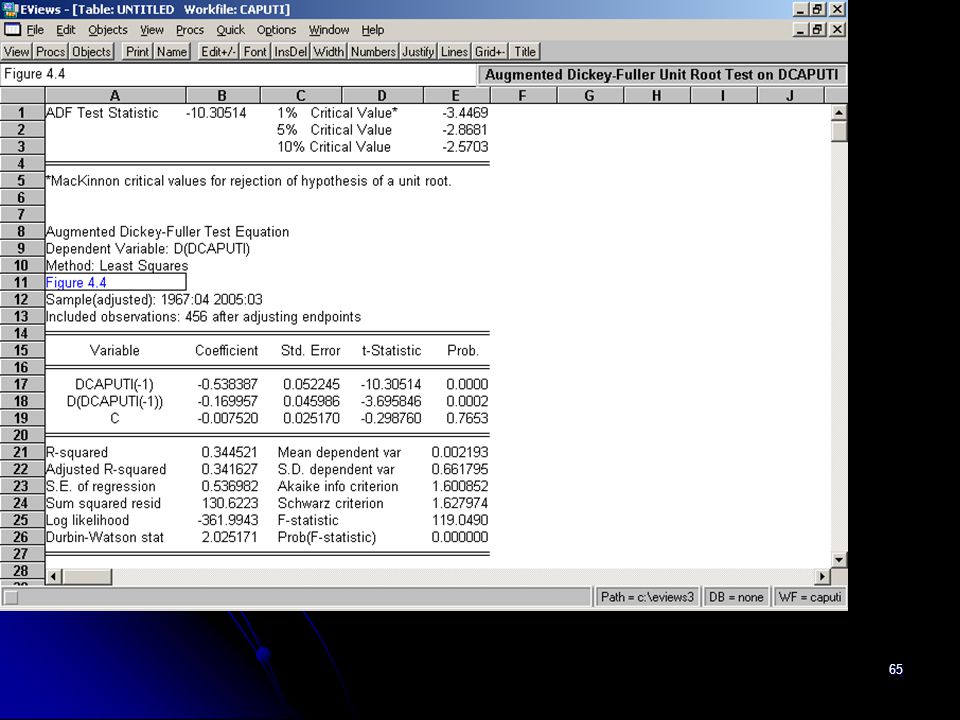This screenshot has height=720, width=960.
Task: Click the Justify button
Action: pos(418,52)
